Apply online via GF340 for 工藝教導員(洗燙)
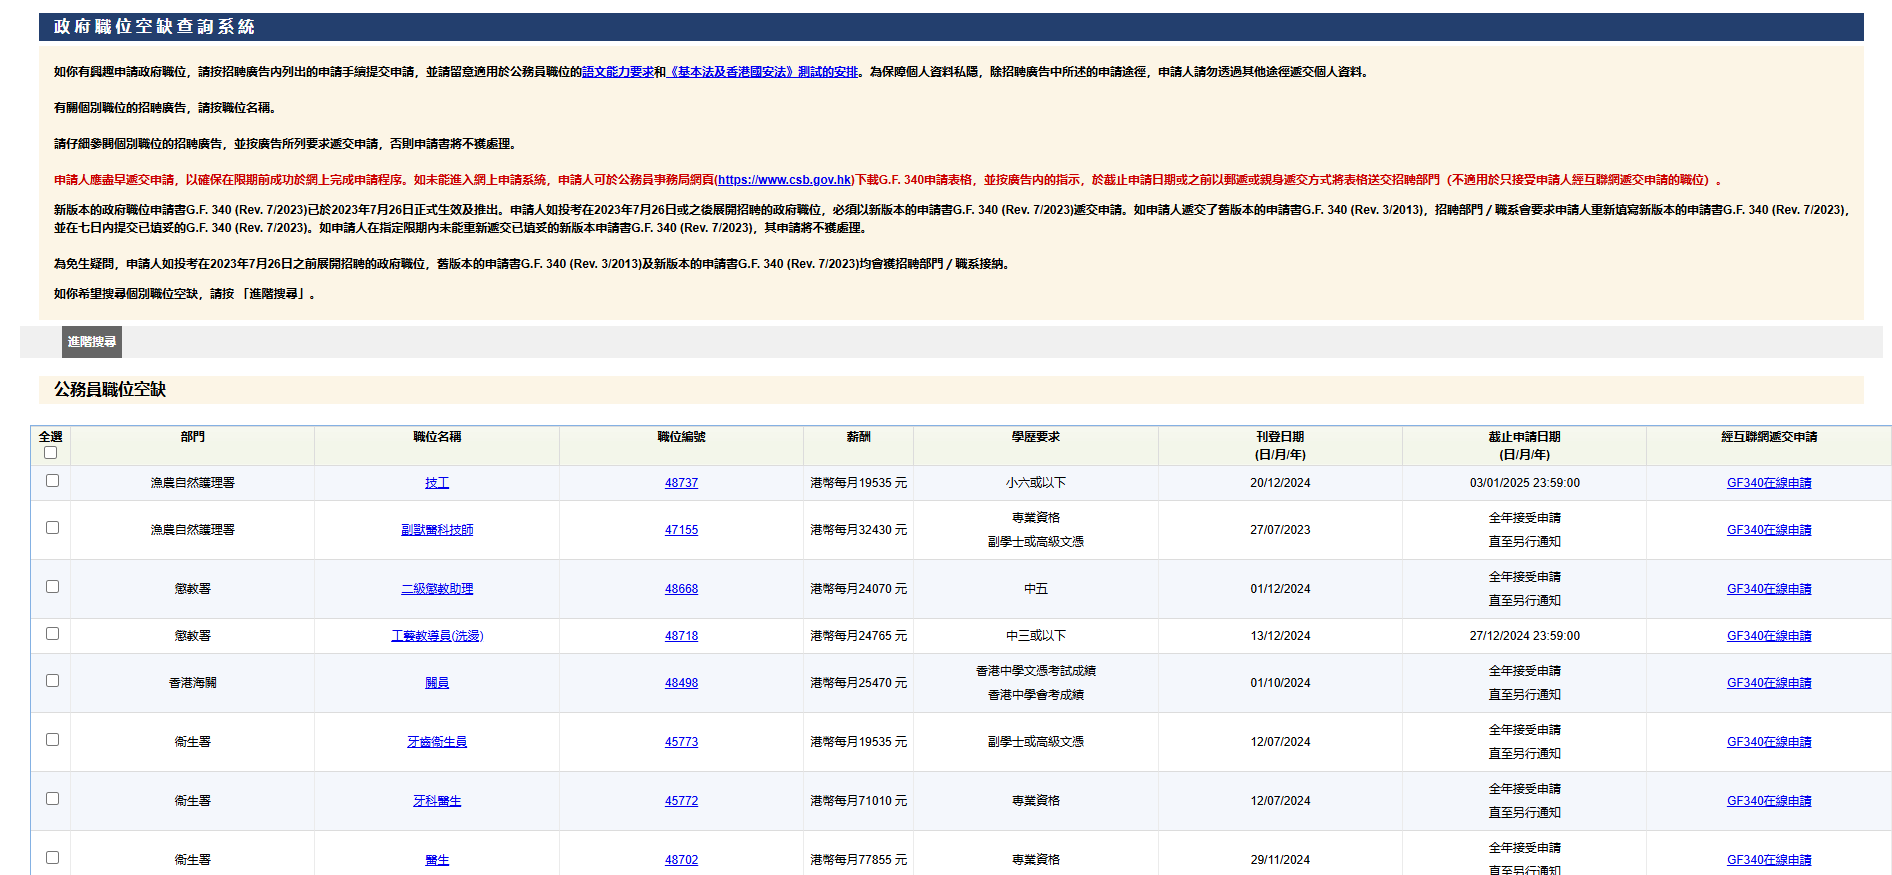1892x875 pixels. point(1768,636)
